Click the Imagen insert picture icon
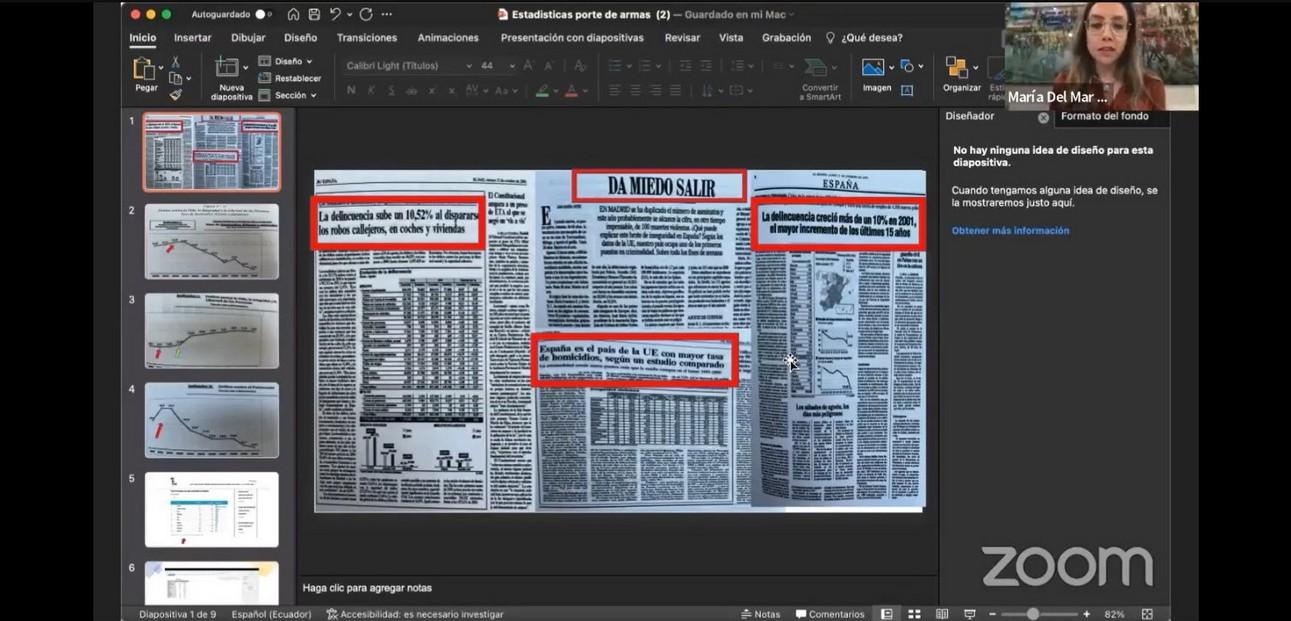1291x621 pixels. (x=873, y=68)
